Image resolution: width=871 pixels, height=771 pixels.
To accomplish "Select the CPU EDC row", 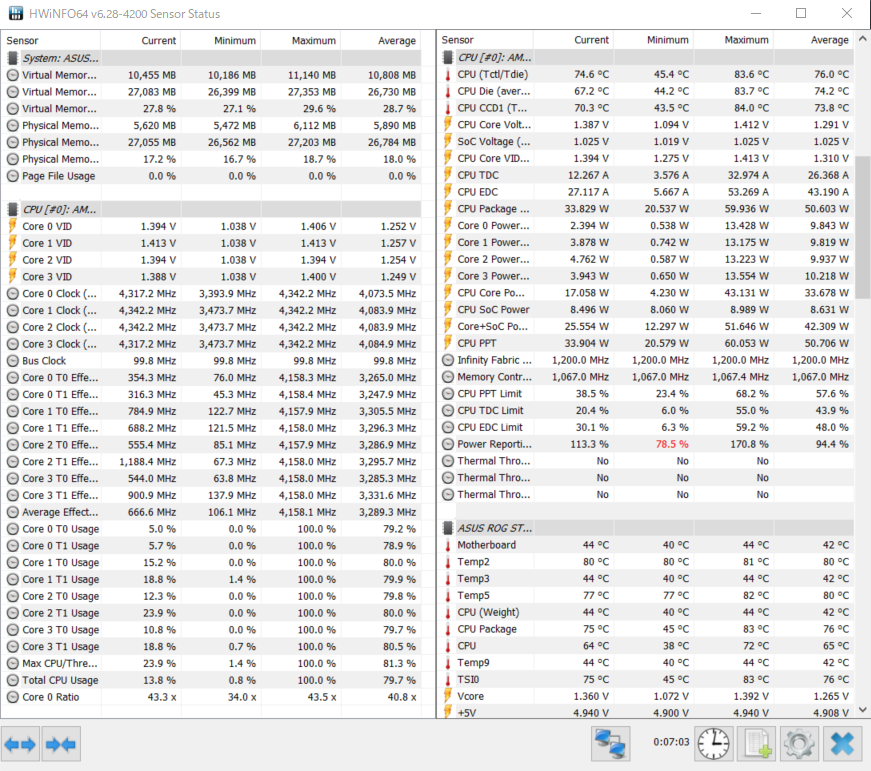I will [645, 192].
